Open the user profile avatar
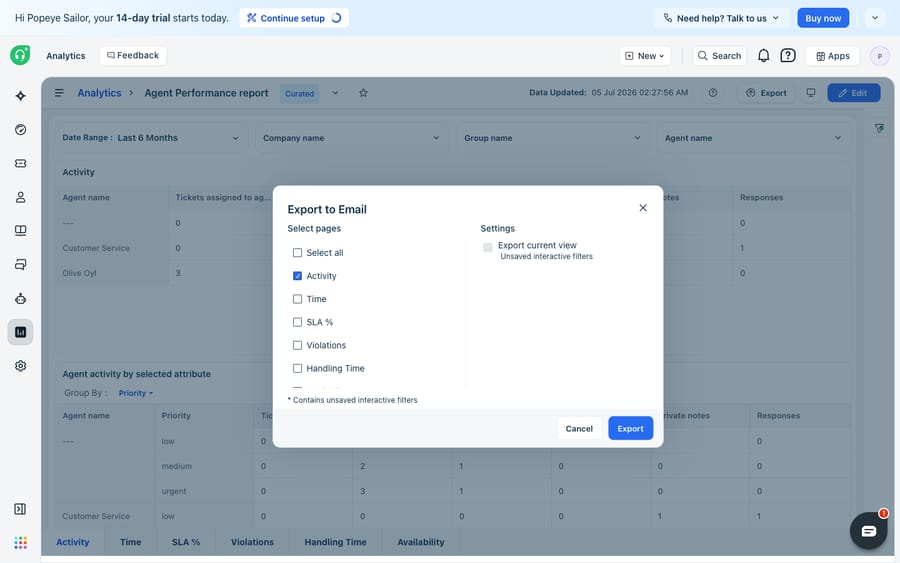This screenshot has height=563, width=900. pyautogui.click(x=880, y=56)
